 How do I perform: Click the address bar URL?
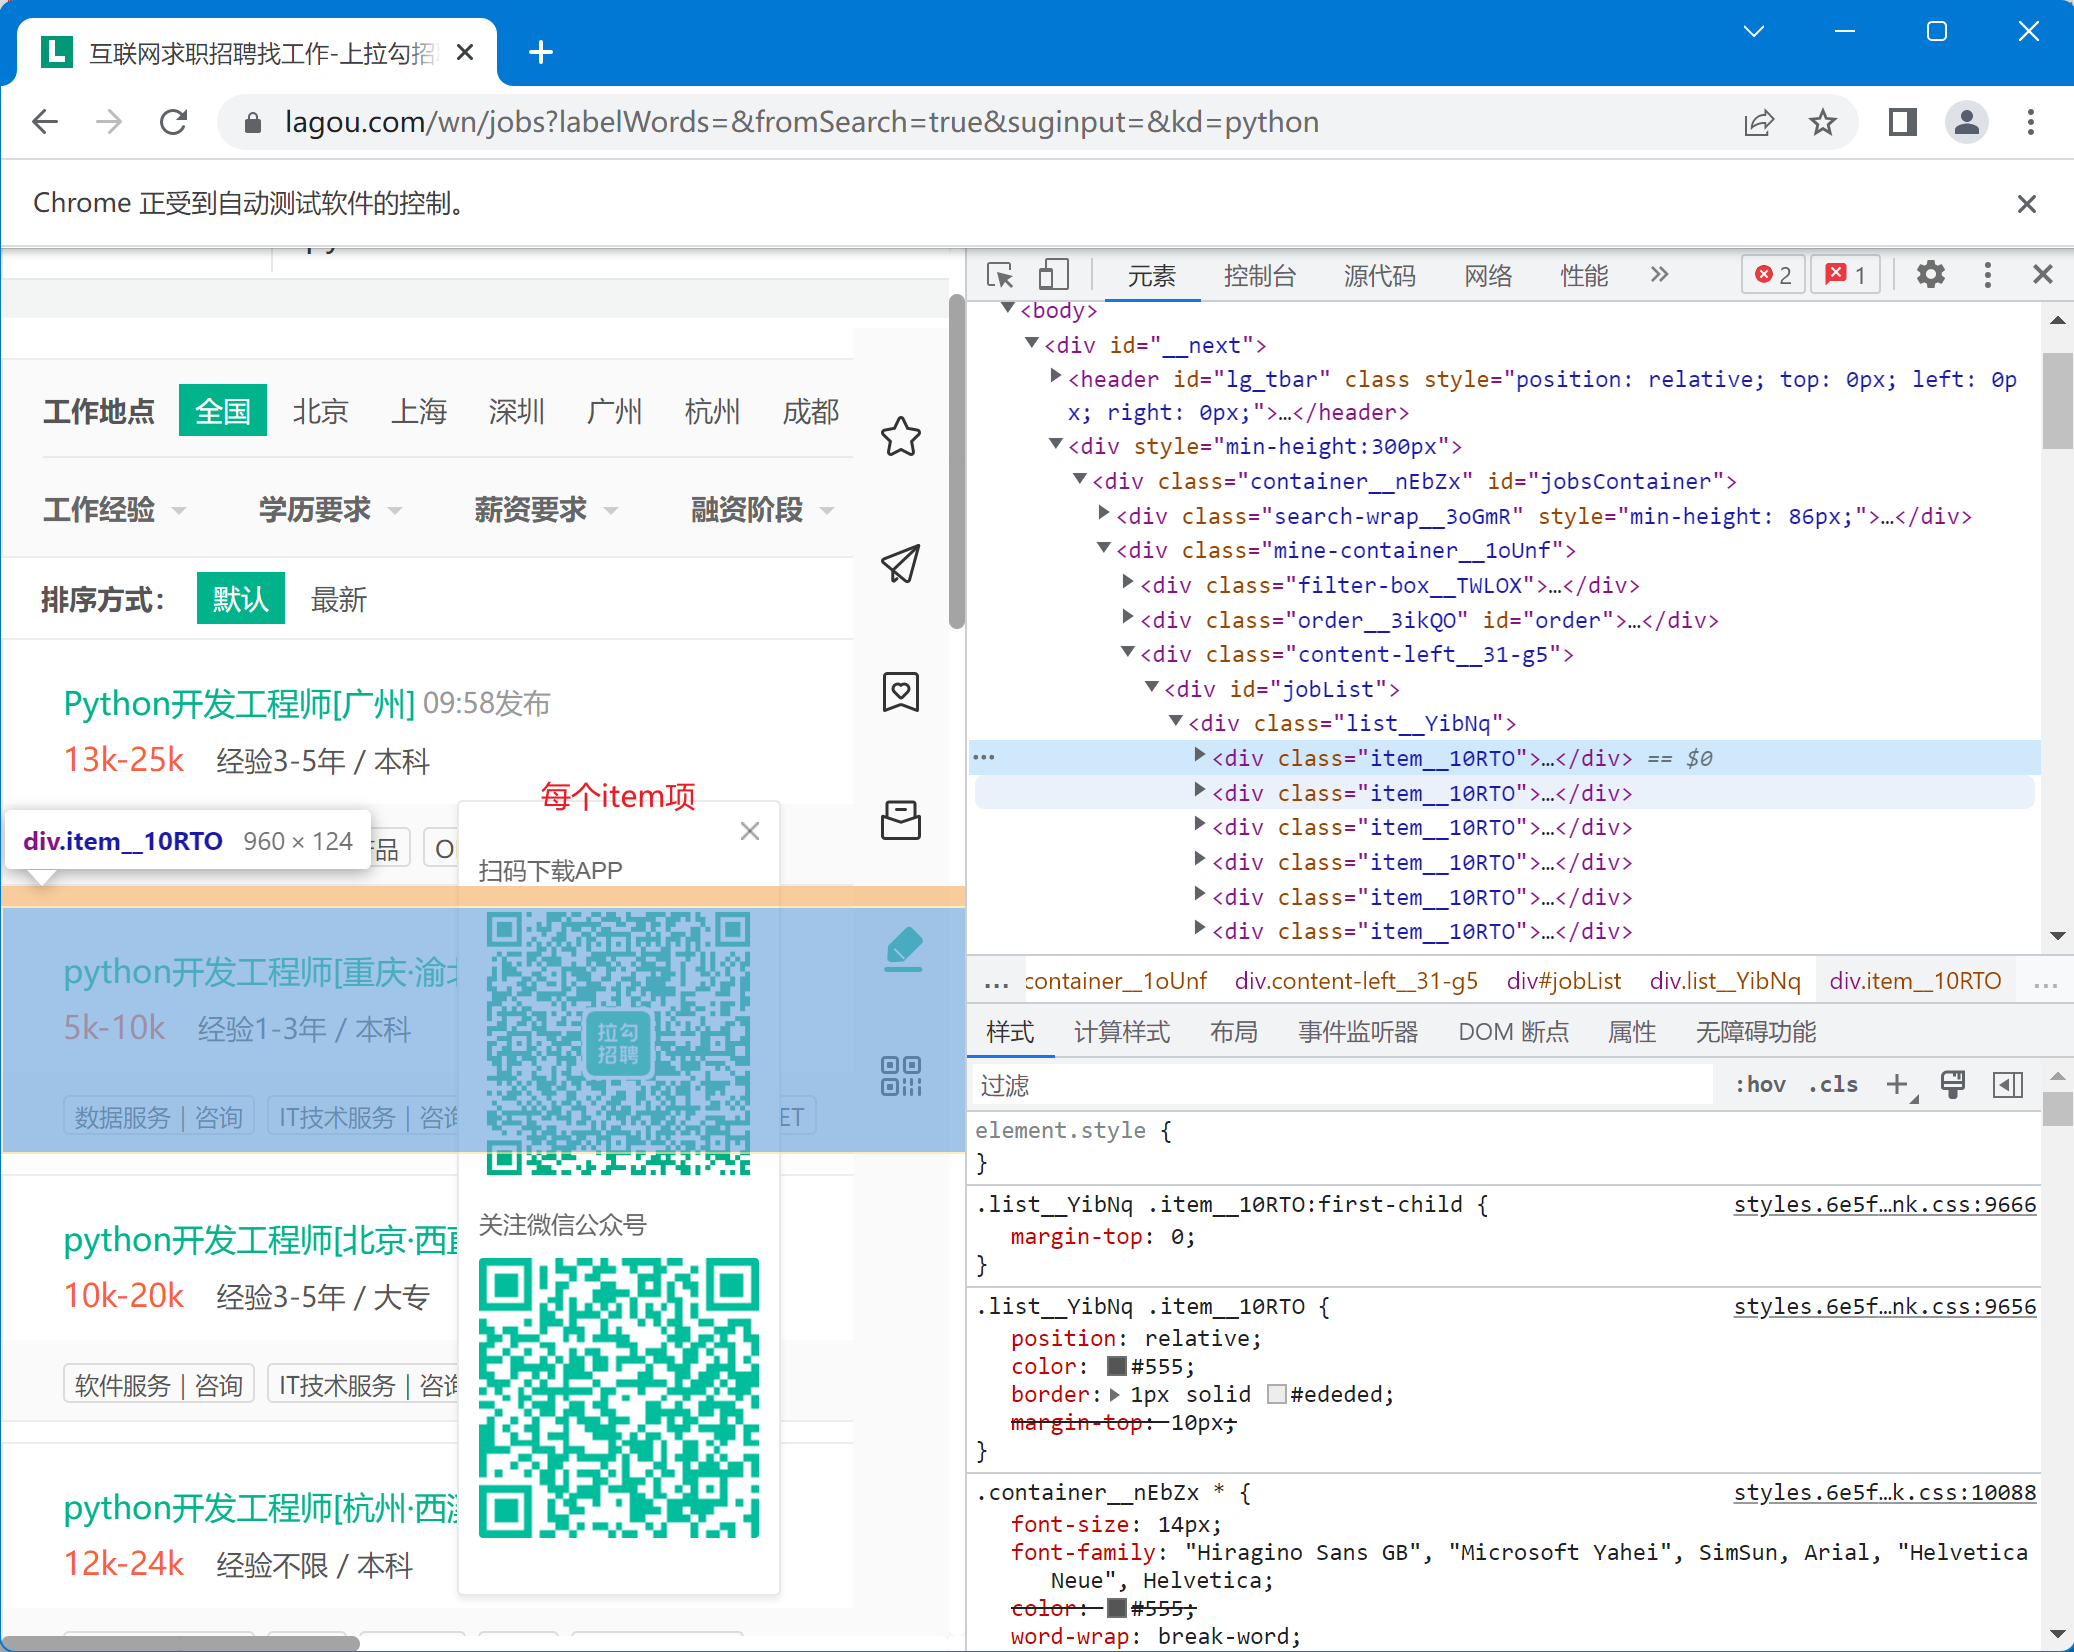point(801,122)
